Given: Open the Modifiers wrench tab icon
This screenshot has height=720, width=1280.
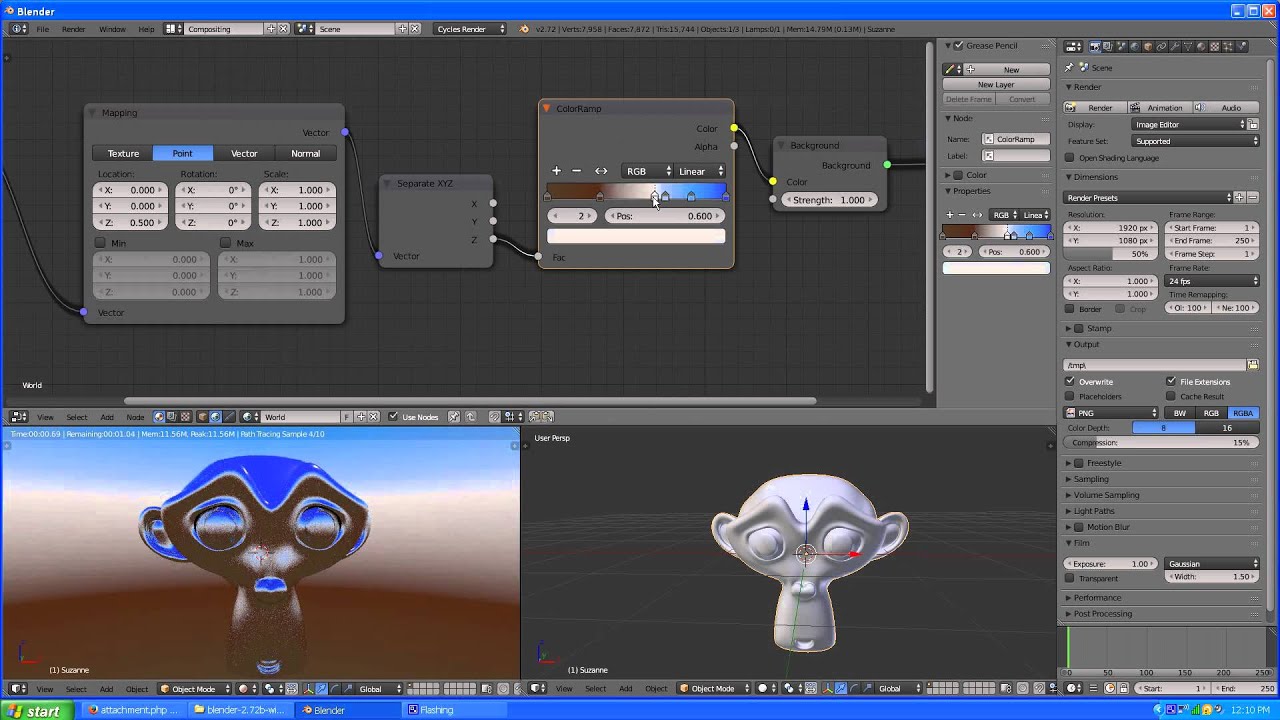Looking at the screenshot, I should pos(1175,47).
